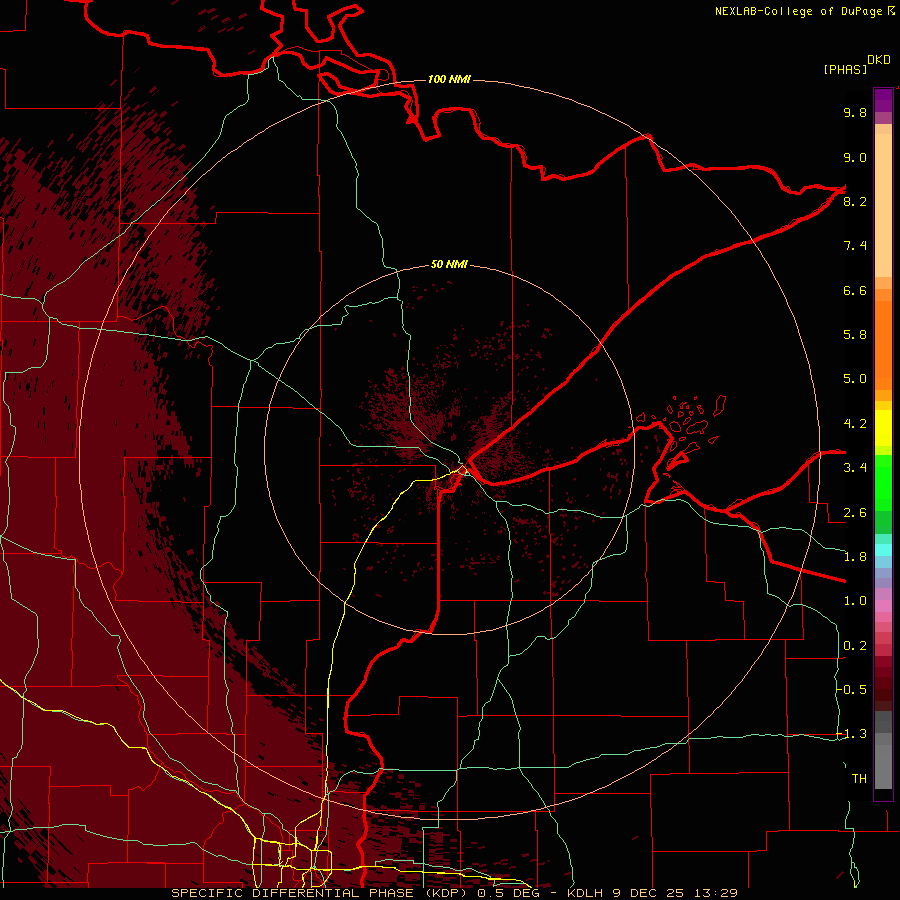Click the "100 NMI" range ring label
The image size is (900, 900).
pos(449,79)
